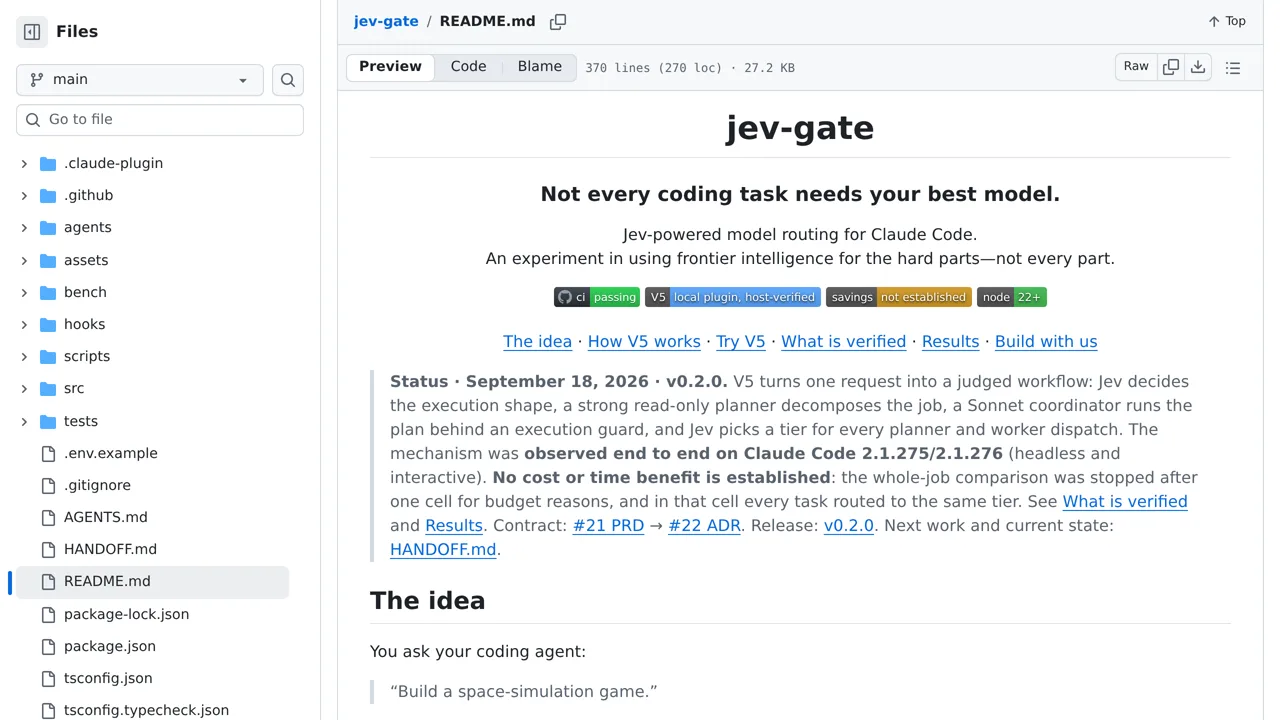Collapse the Files side panel icon

32,32
